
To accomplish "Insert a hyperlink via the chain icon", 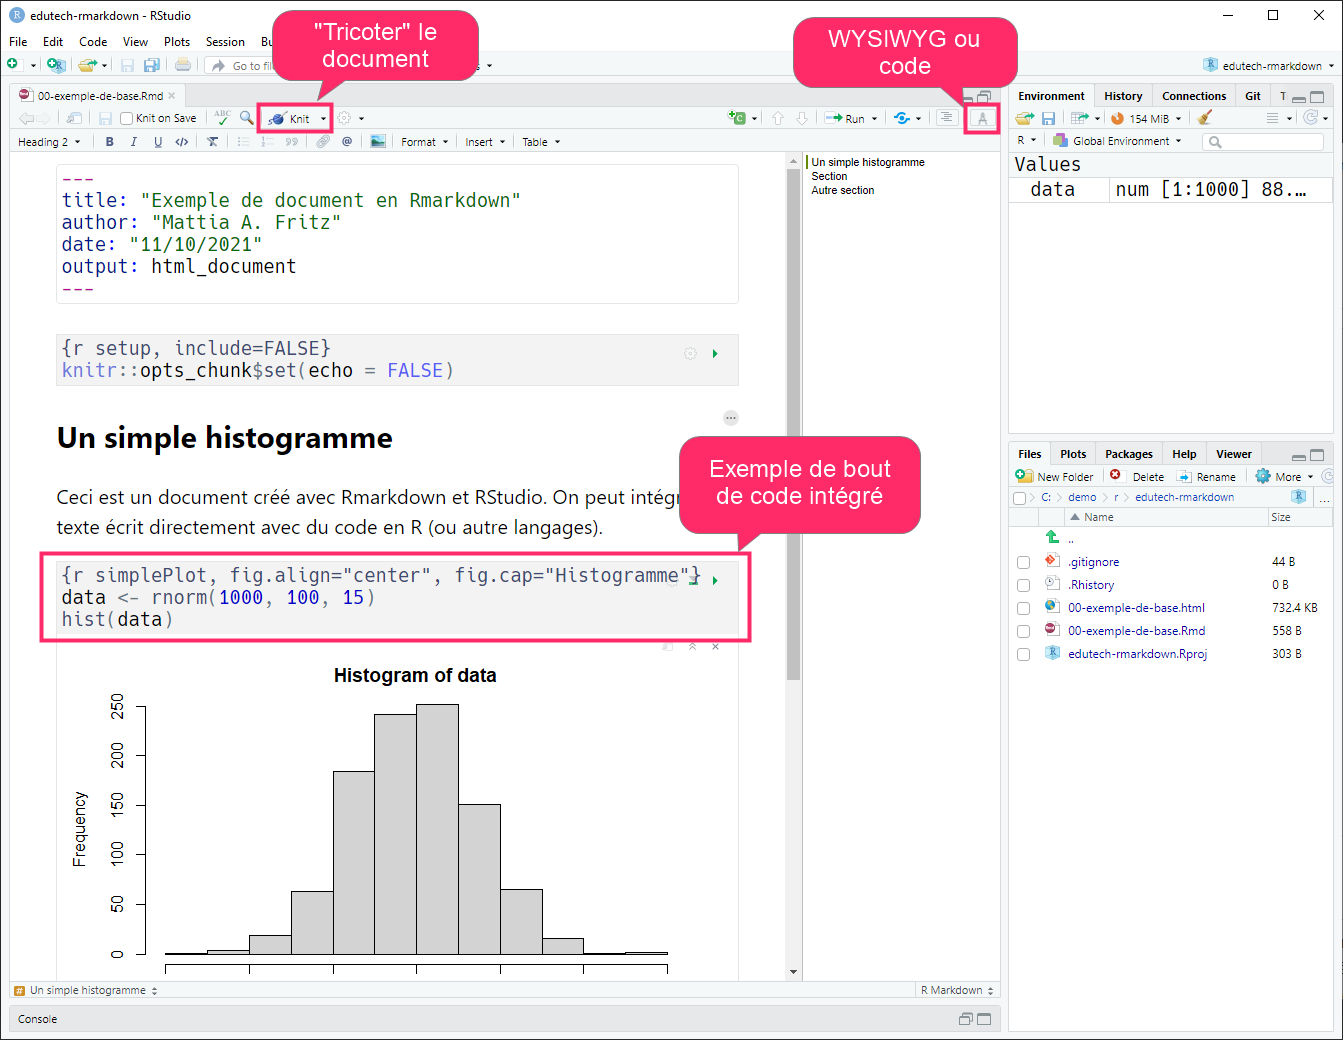I will tap(323, 142).
